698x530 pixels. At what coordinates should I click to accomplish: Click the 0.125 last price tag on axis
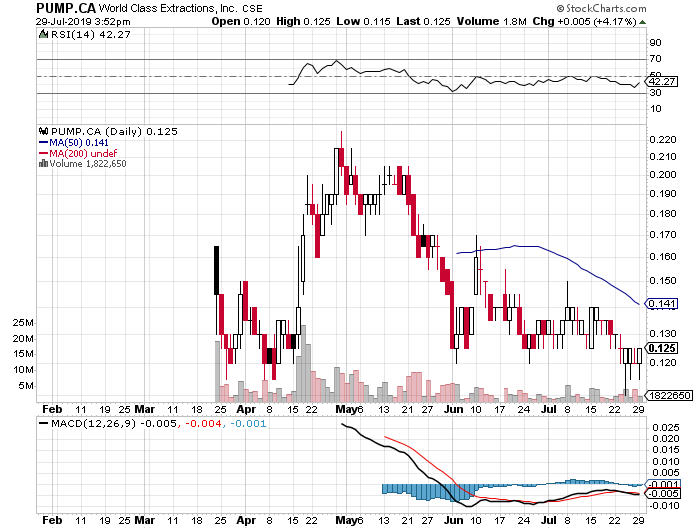pos(663,348)
